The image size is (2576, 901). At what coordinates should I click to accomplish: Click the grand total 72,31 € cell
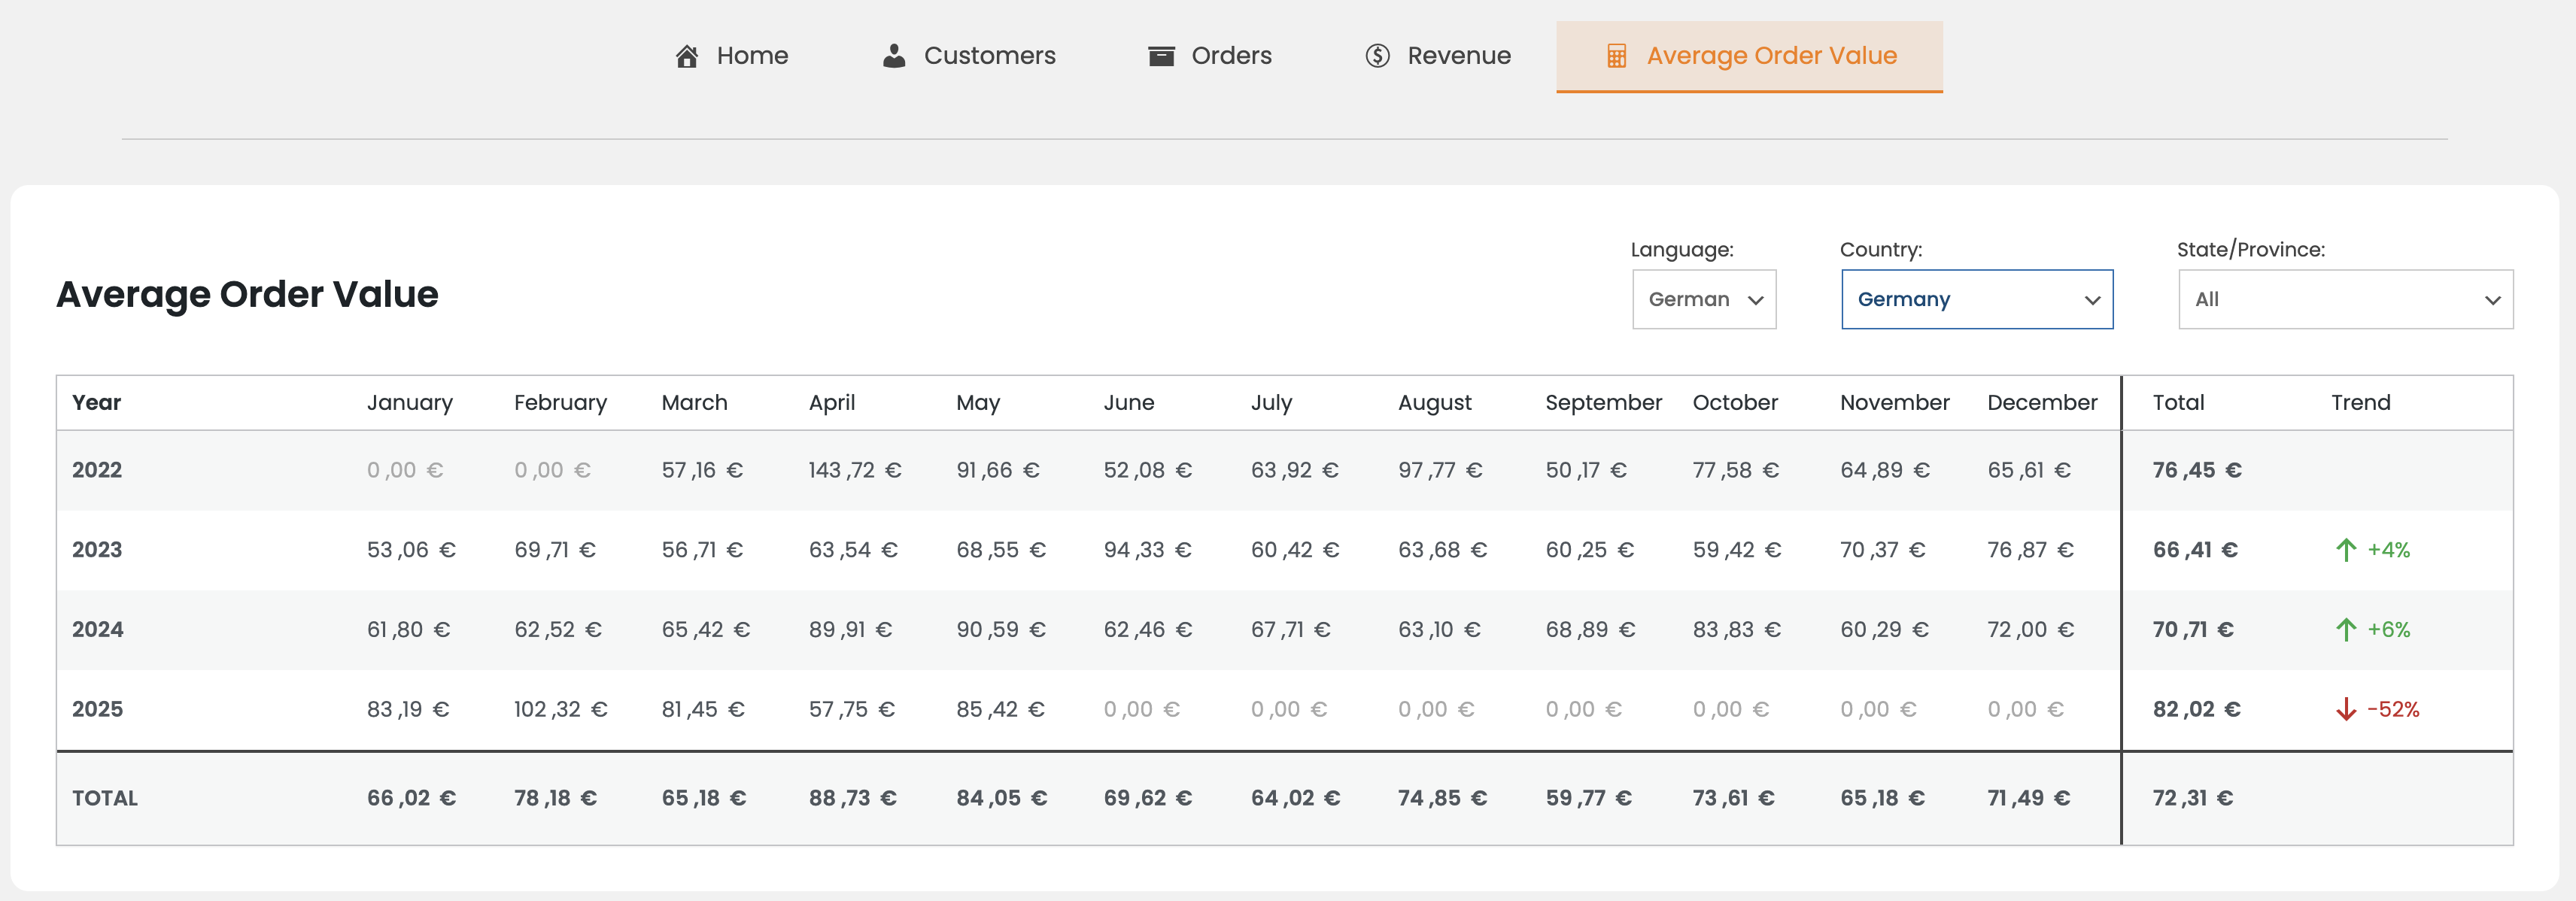[2192, 798]
